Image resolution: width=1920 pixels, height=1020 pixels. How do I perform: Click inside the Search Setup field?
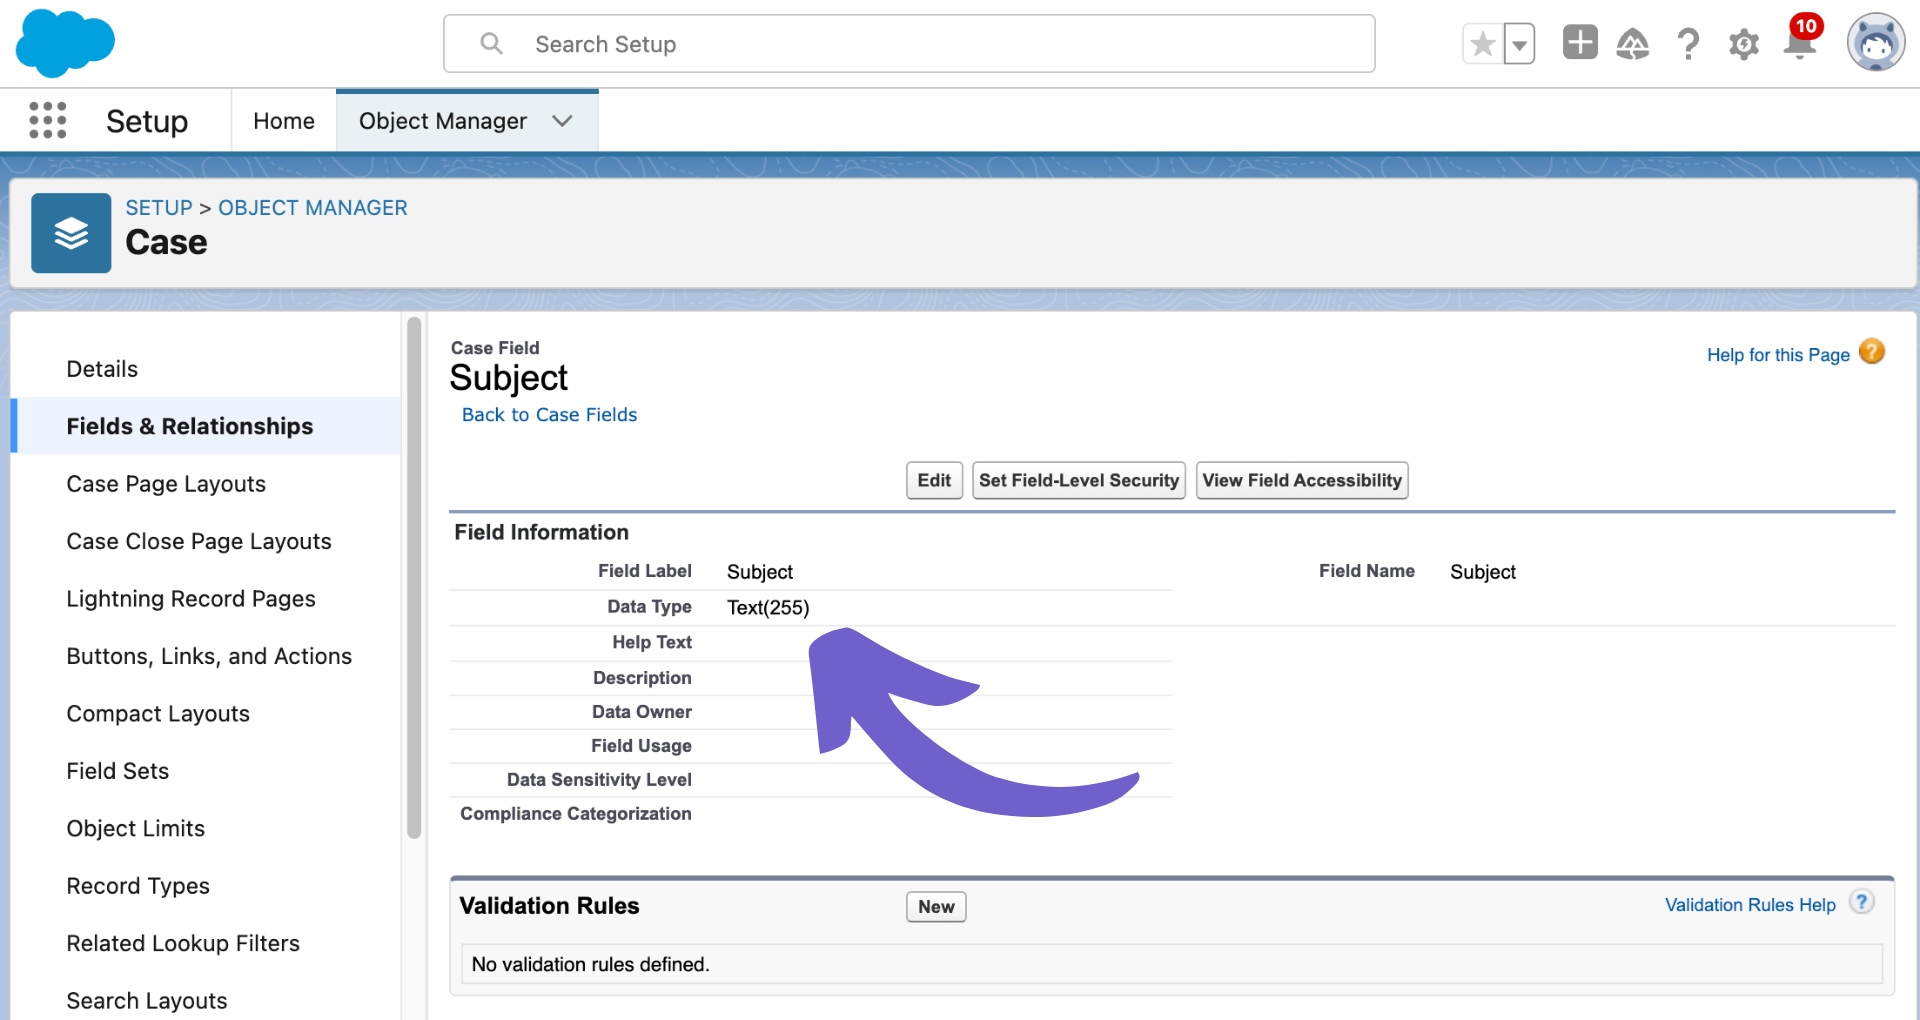click(x=908, y=43)
